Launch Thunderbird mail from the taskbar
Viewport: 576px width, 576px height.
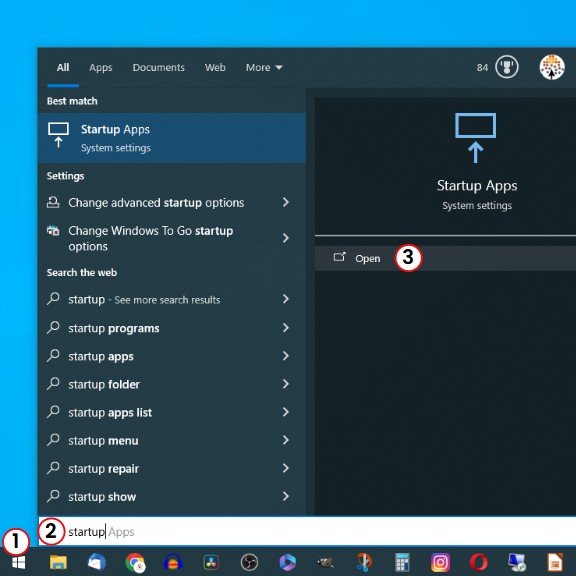coord(97,562)
